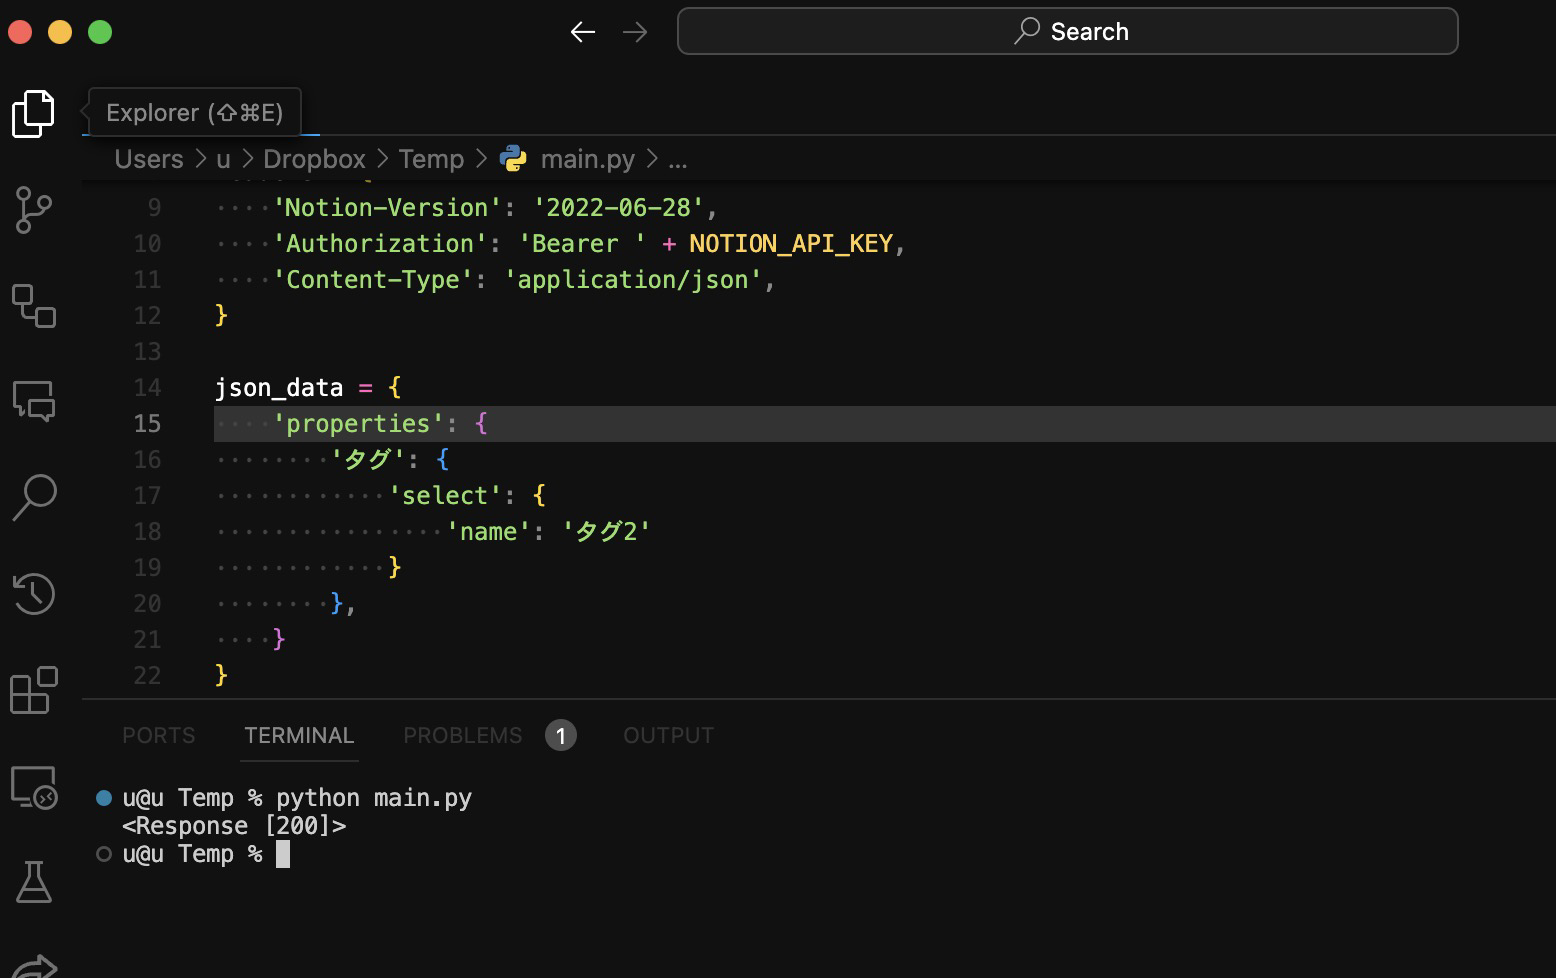Click the Users breadcrumb
Viewport: 1556px width, 978px height.
(149, 159)
